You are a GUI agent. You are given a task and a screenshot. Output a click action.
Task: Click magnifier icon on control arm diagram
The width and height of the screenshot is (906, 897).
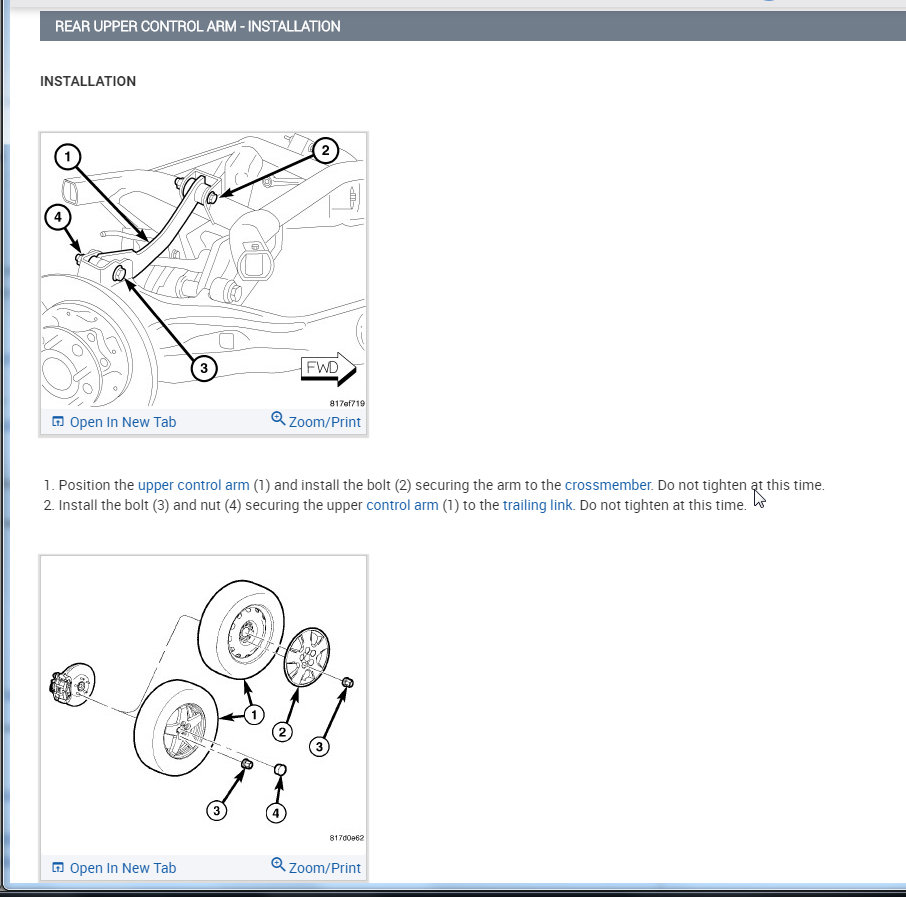278,418
